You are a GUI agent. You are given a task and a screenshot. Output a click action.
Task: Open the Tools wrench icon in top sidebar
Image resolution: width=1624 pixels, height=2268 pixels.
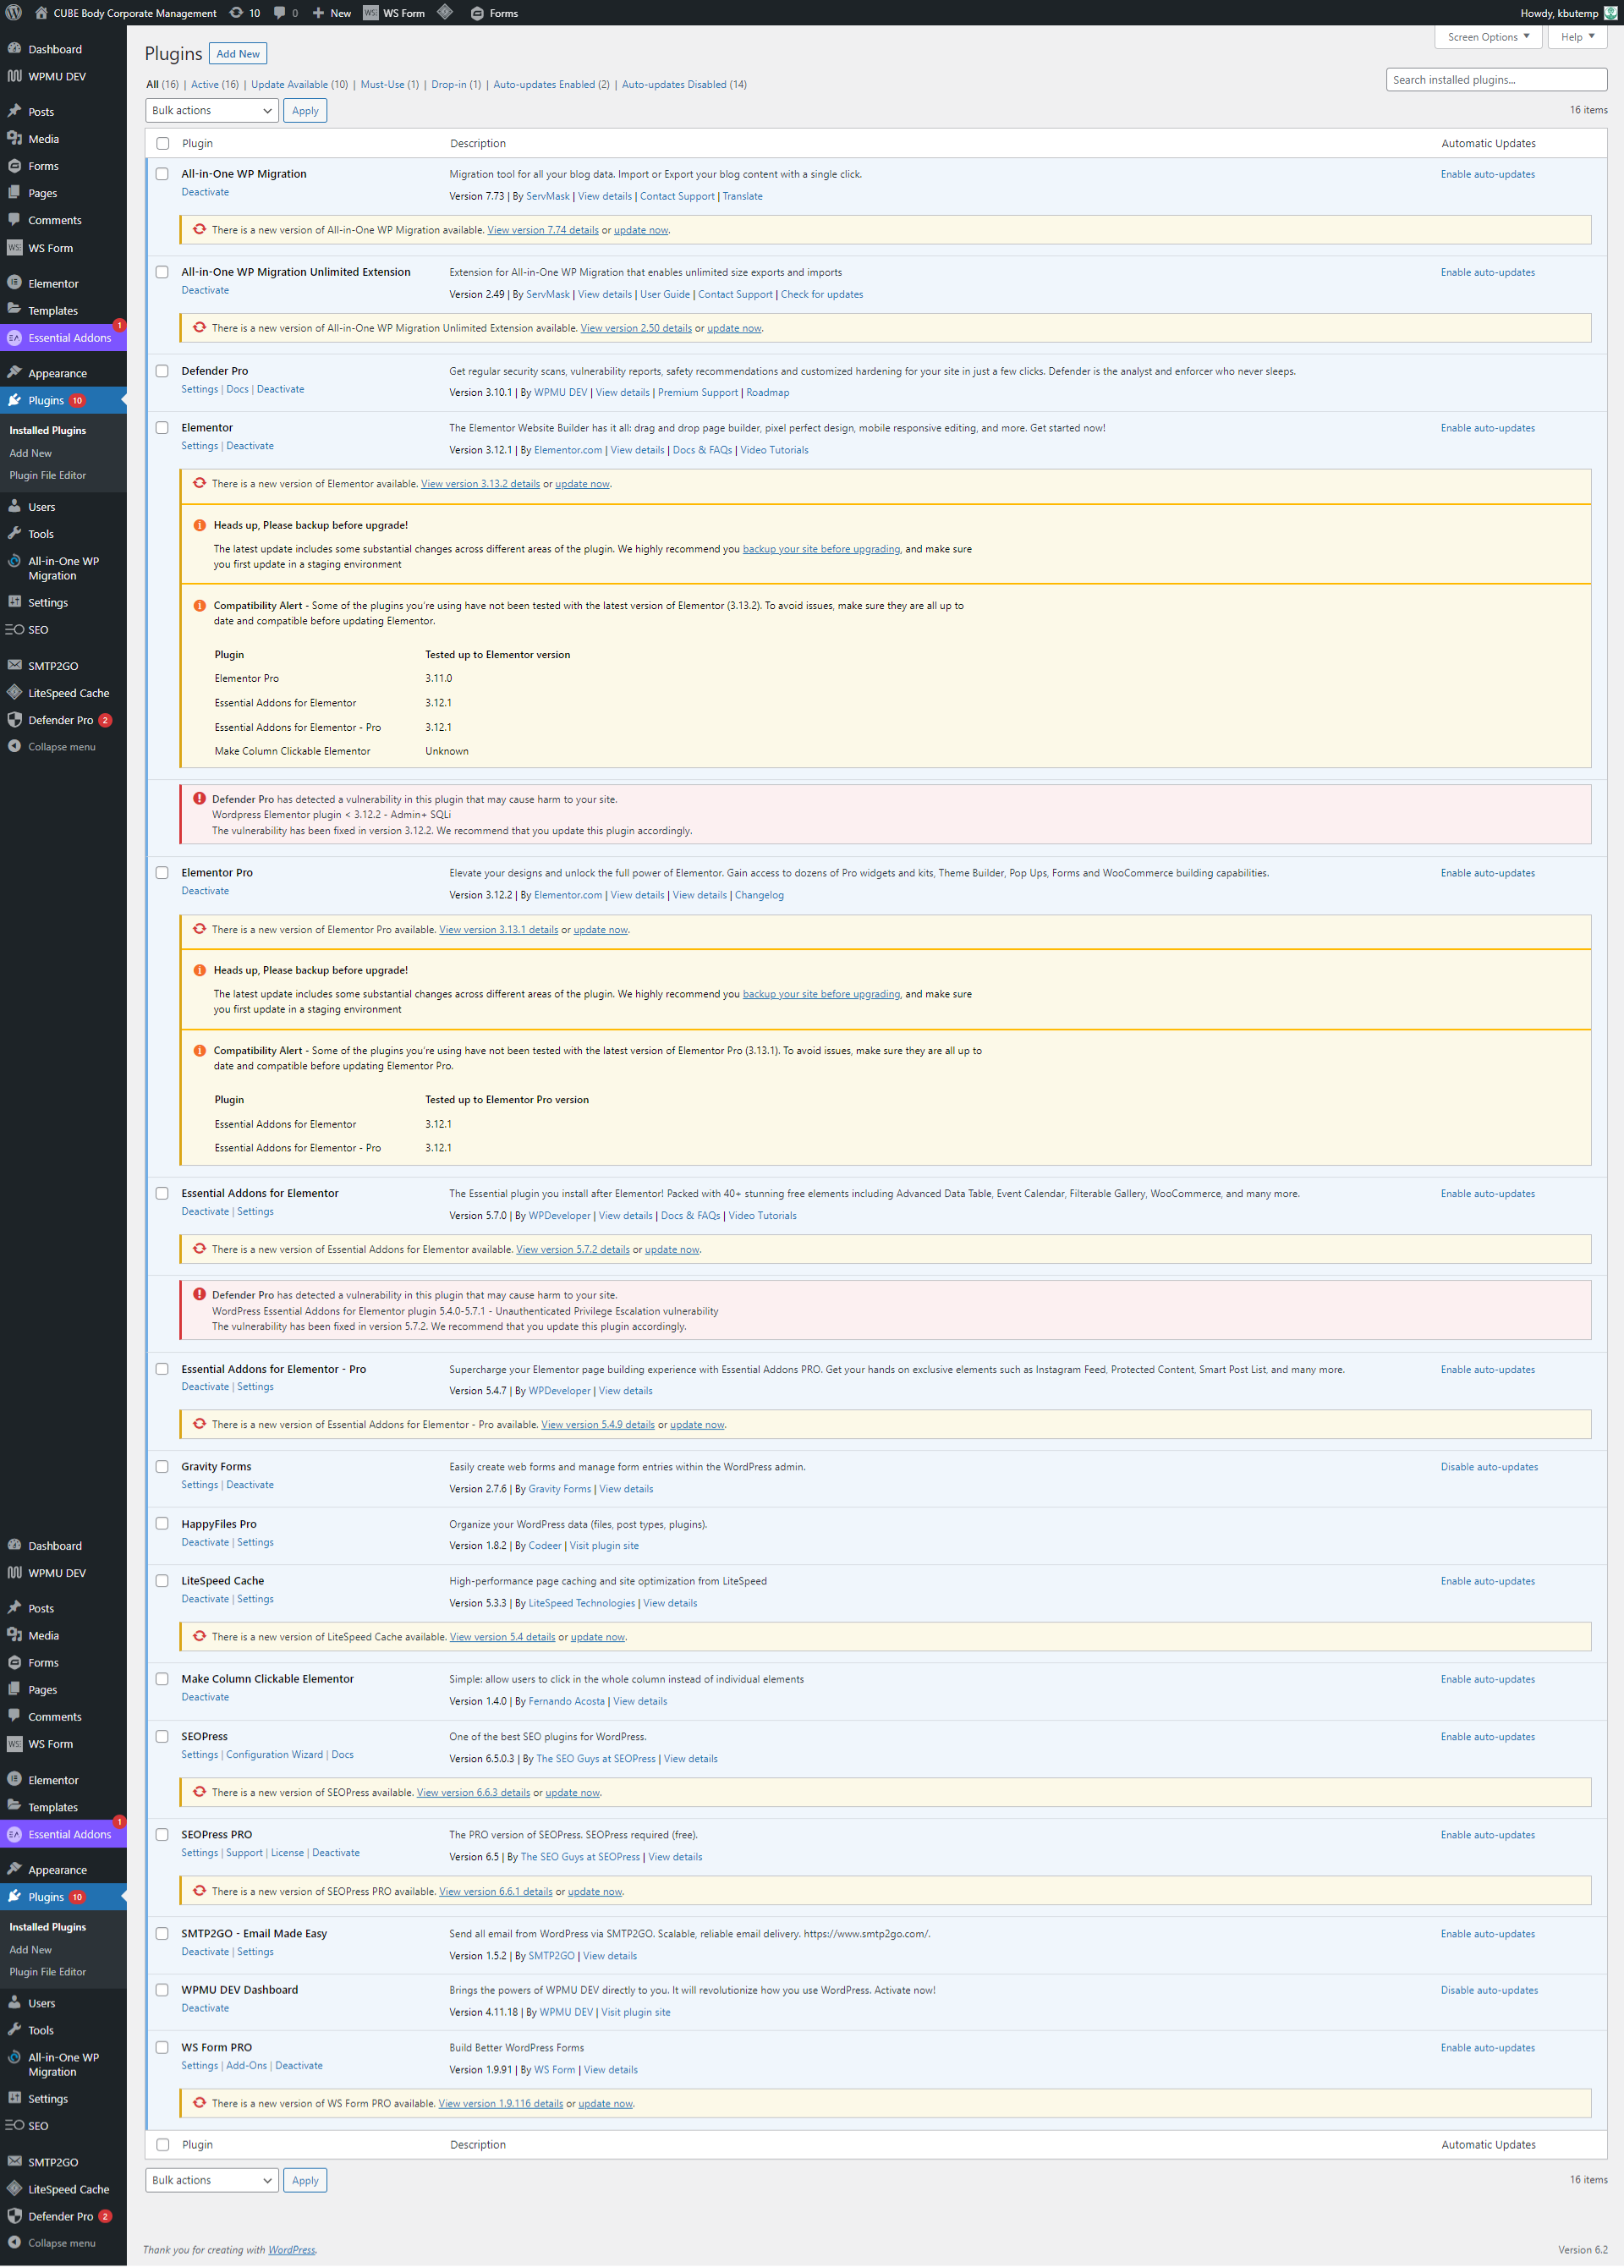point(14,534)
